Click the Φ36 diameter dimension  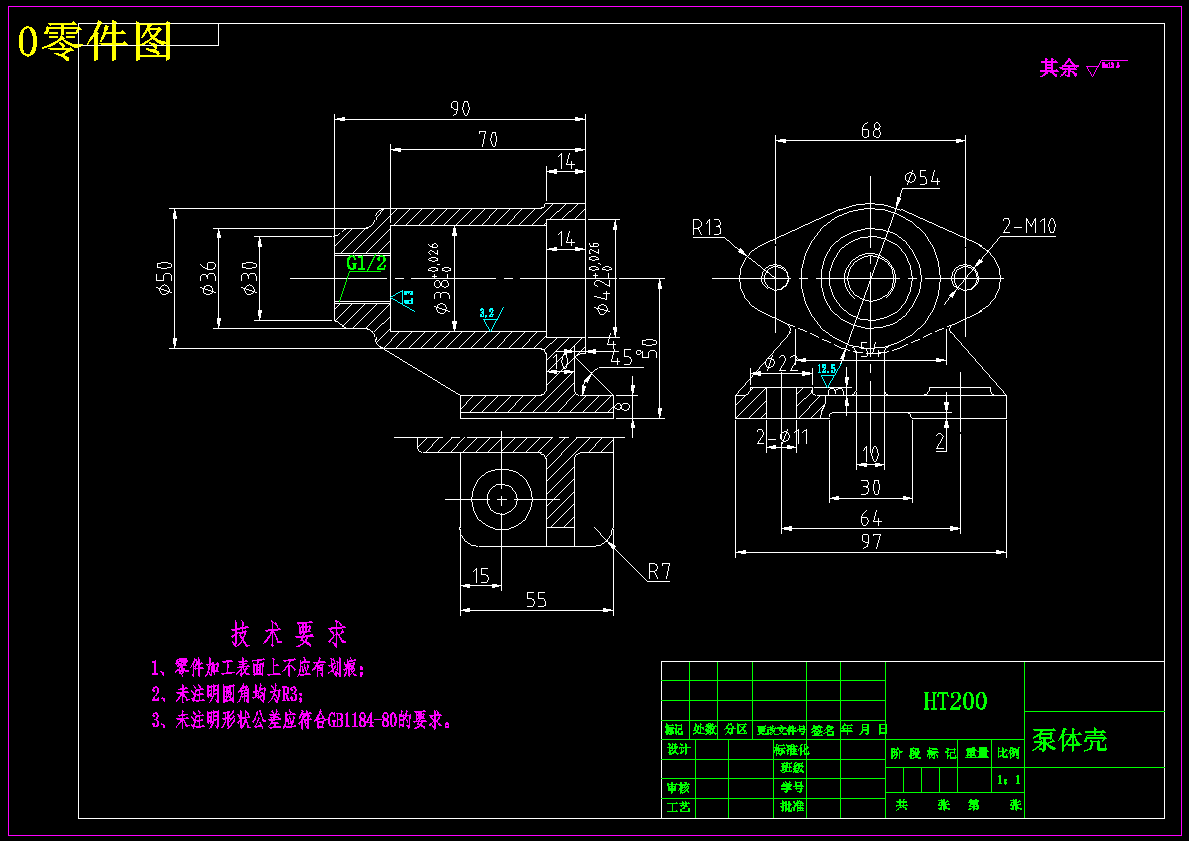coord(208,278)
